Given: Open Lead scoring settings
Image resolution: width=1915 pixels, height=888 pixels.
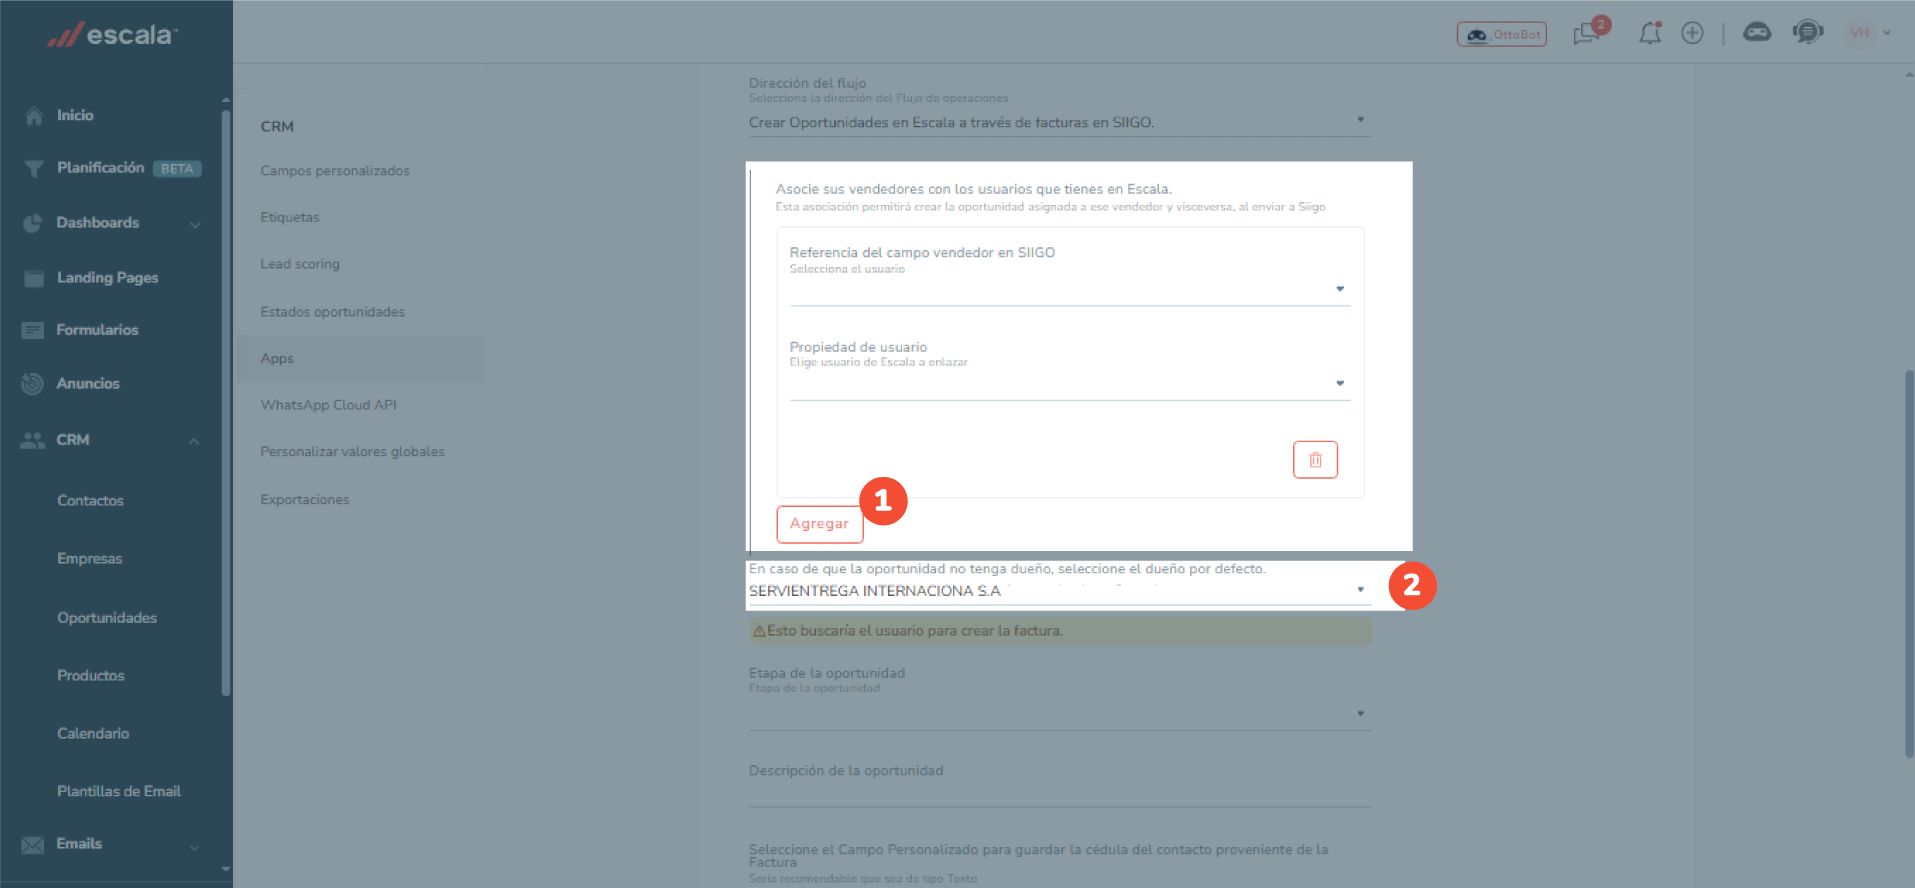Looking at the screenshot, I should click(300, 265).
